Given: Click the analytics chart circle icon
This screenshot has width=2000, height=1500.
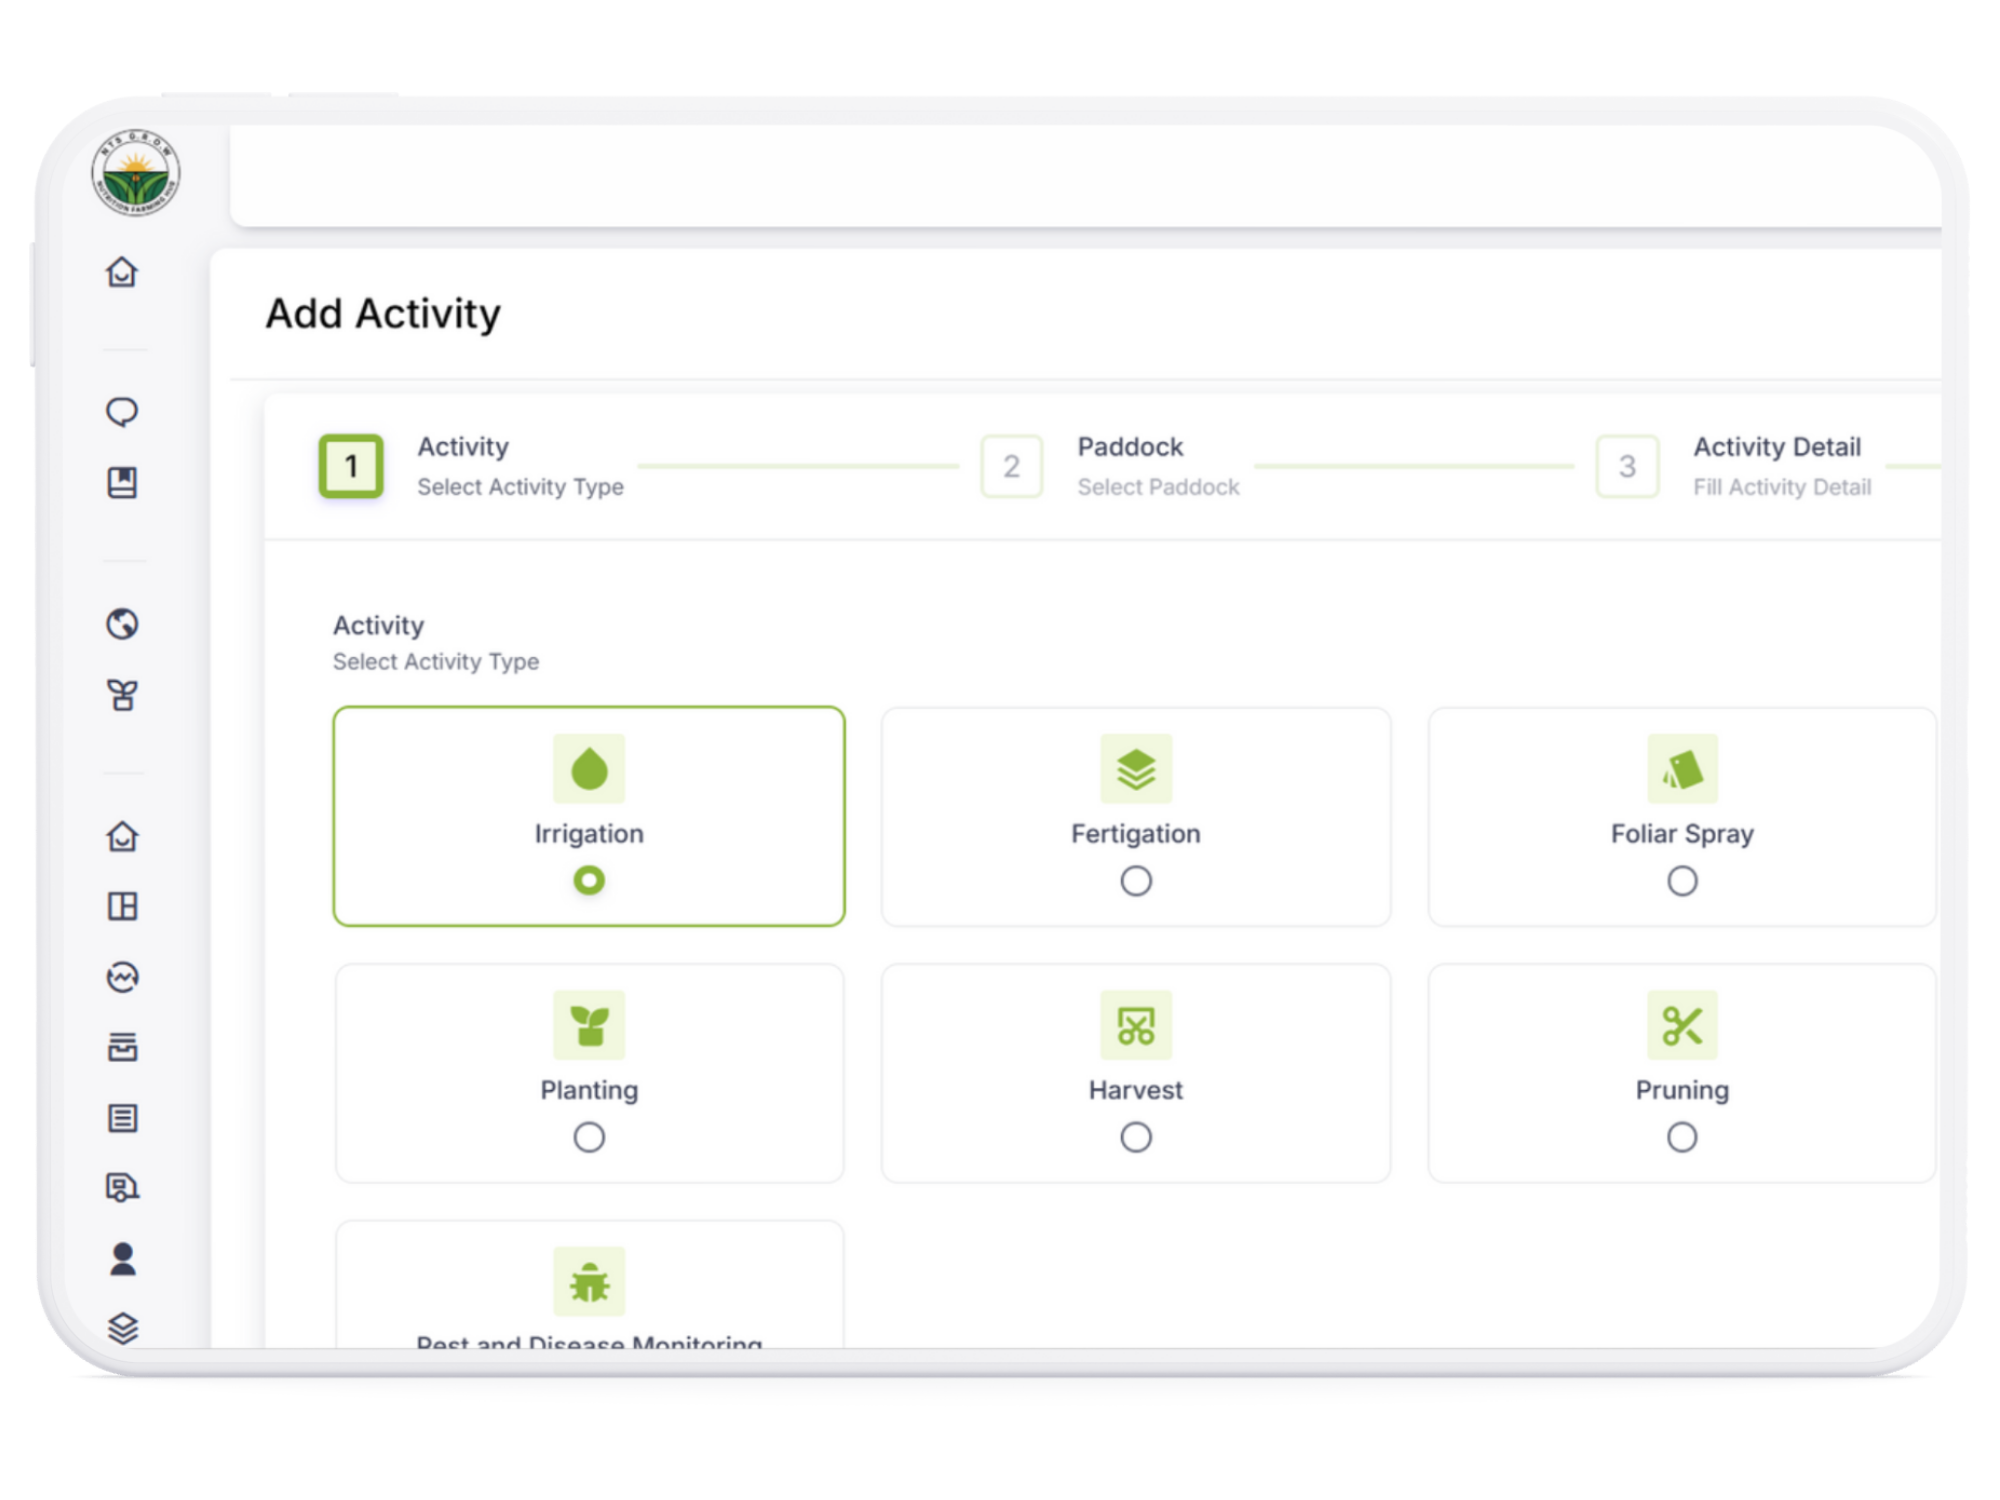Looking at the screenshot, I should [x=122, y=977].
